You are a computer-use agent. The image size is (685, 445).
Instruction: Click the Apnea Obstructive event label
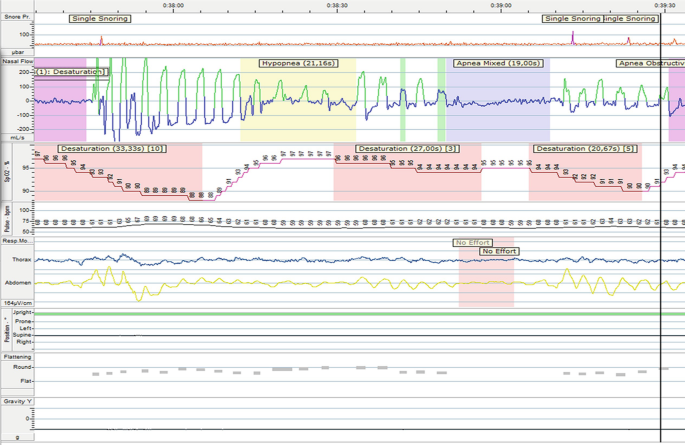pos(650,63)
